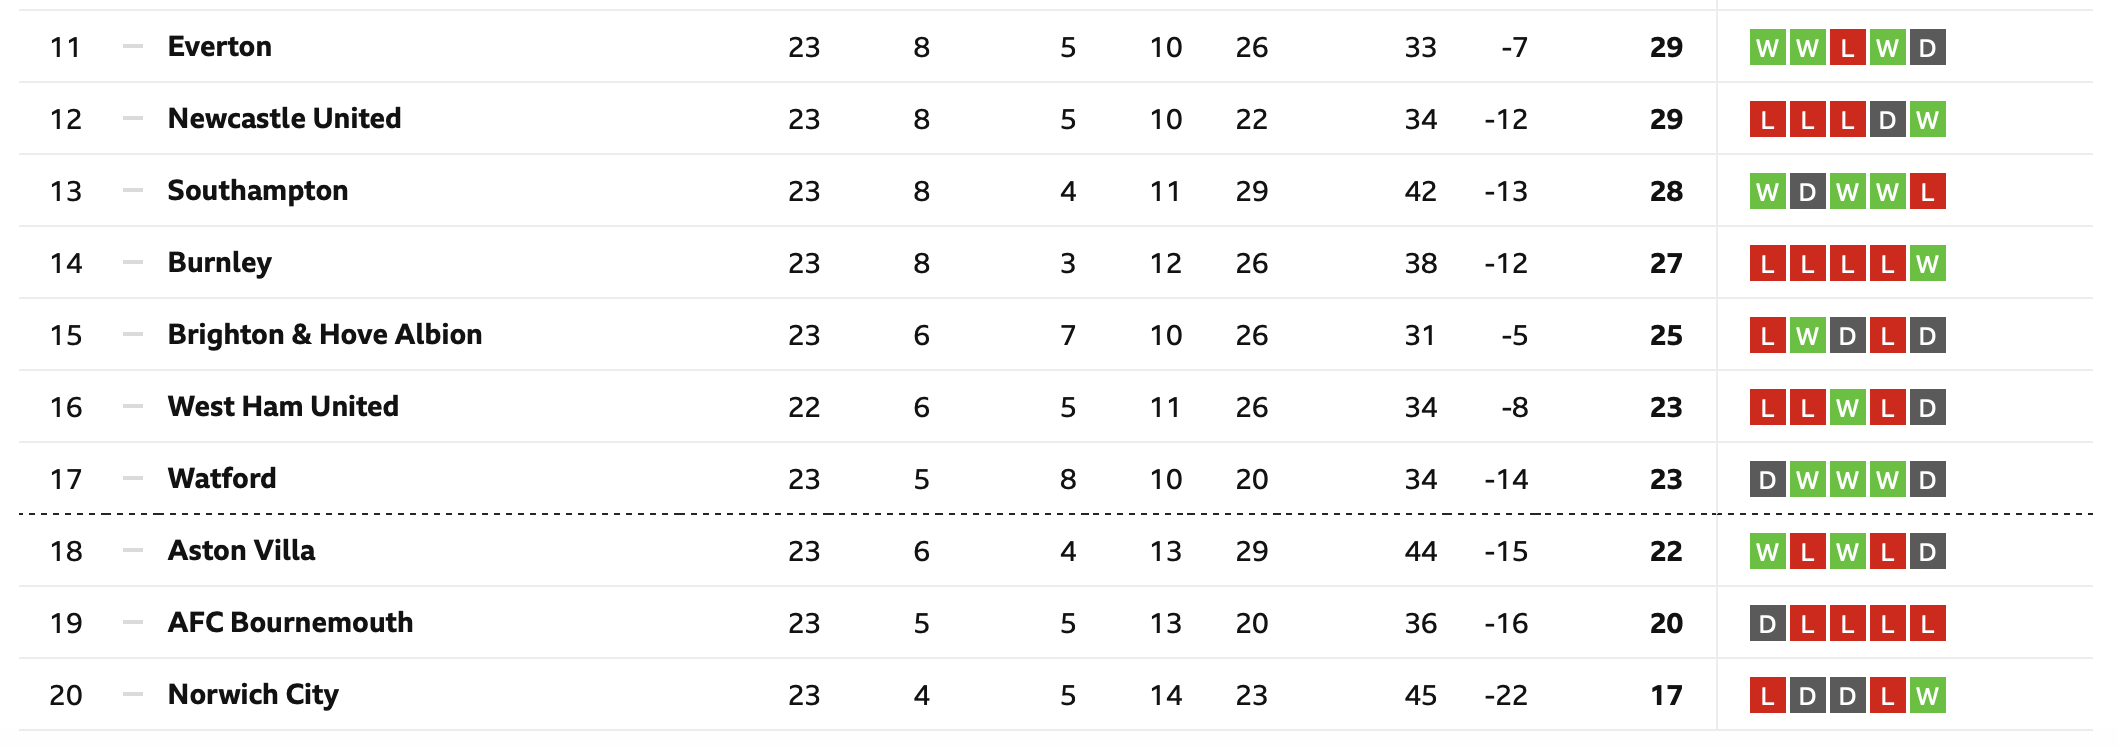
Task: Click Southampton's last red L form badge
Action: (x=1927, y=192)
